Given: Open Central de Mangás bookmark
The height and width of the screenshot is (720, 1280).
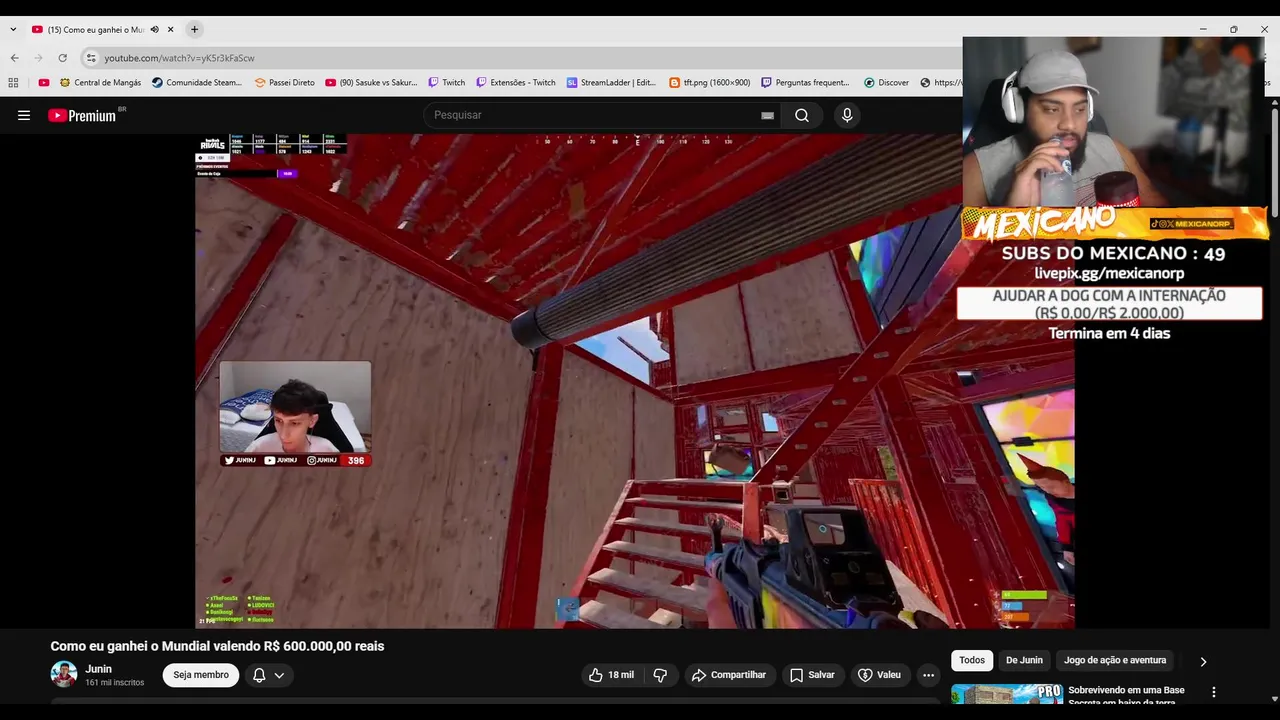Looking at the screenshot, I should [x=100, y=83].
